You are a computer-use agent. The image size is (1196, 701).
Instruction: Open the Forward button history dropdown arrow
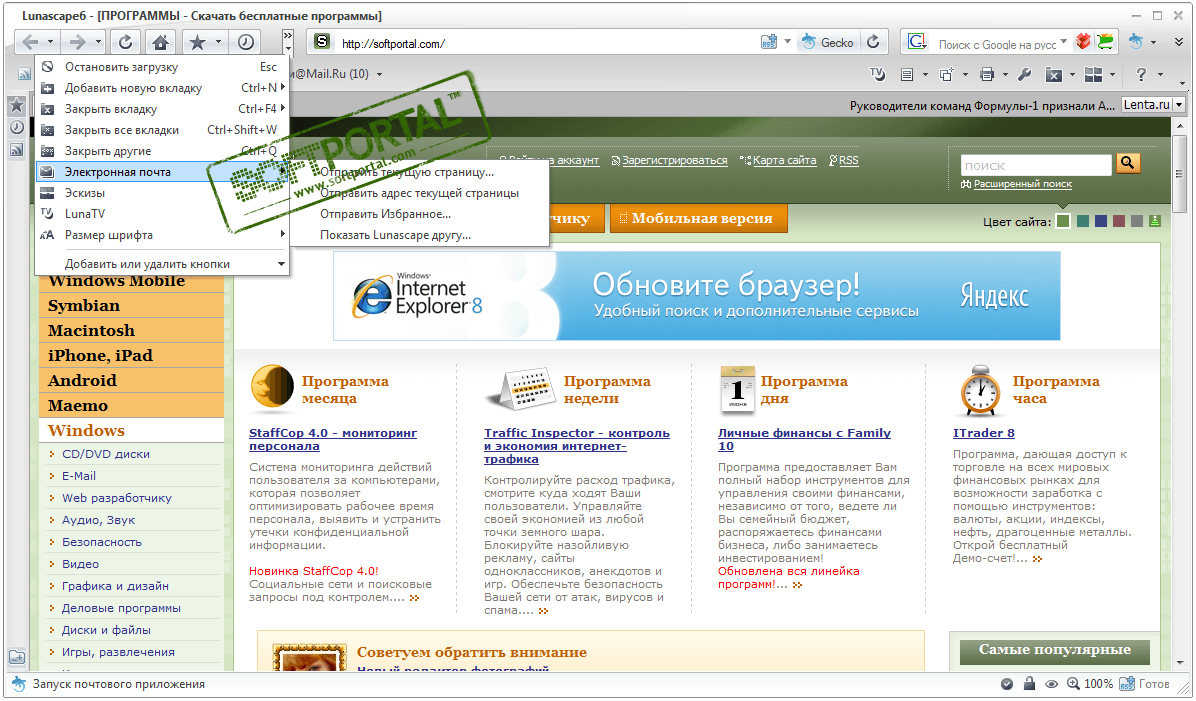[98, 42]
